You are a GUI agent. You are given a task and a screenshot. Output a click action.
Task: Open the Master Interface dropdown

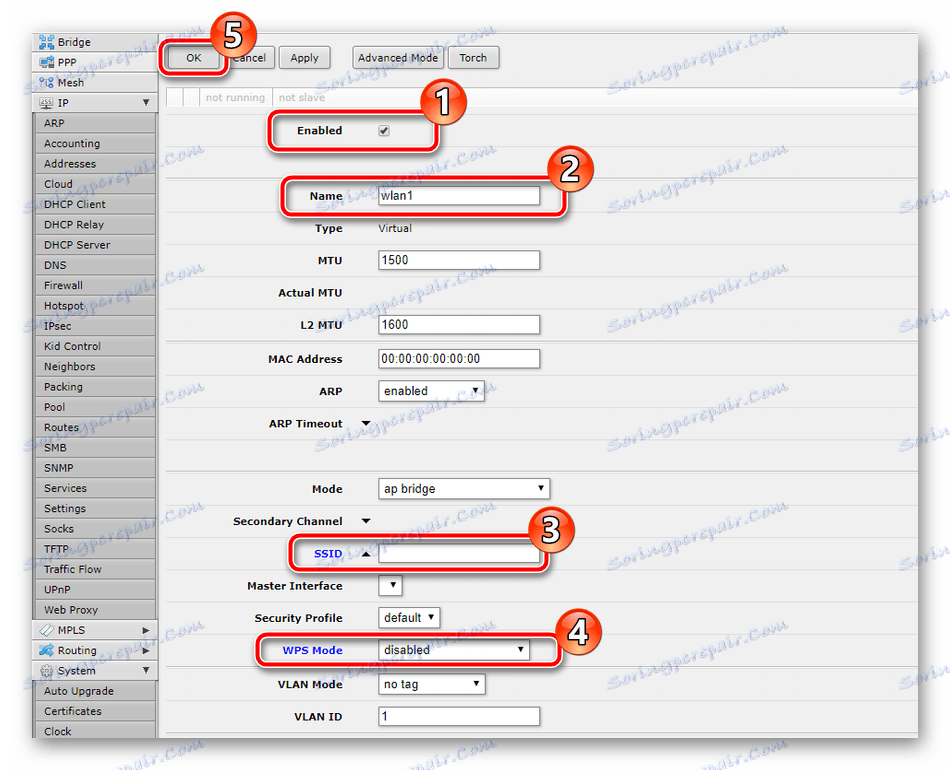[x=390, y=585]
